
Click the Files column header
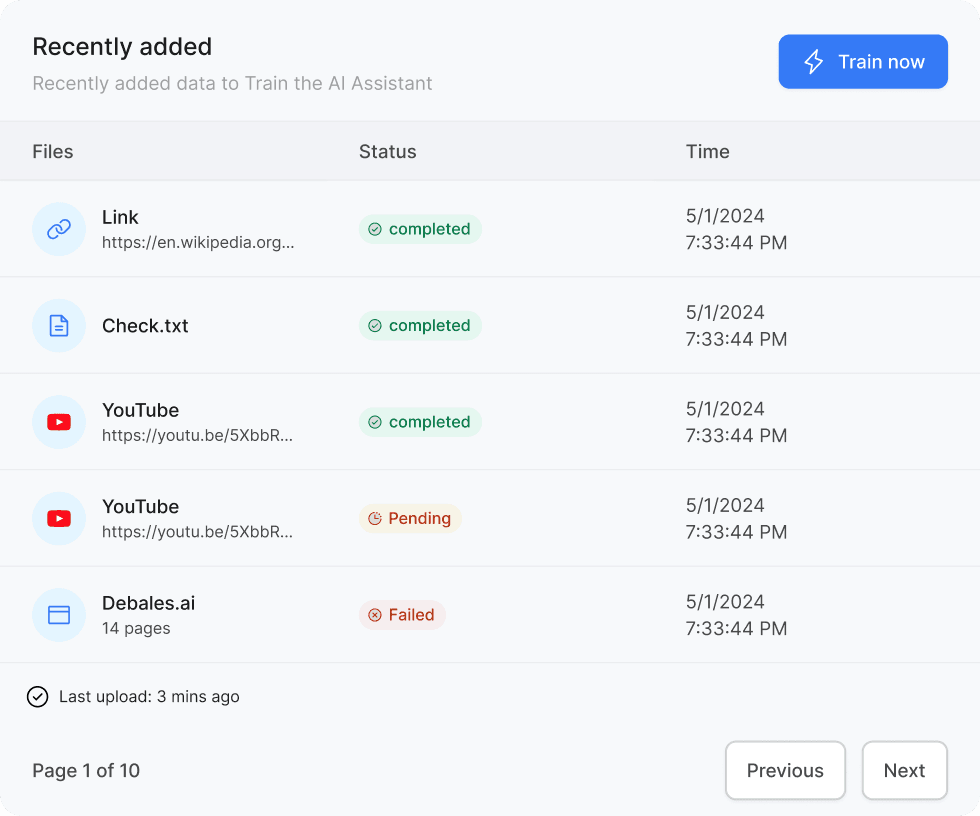(x=53, y=152)
